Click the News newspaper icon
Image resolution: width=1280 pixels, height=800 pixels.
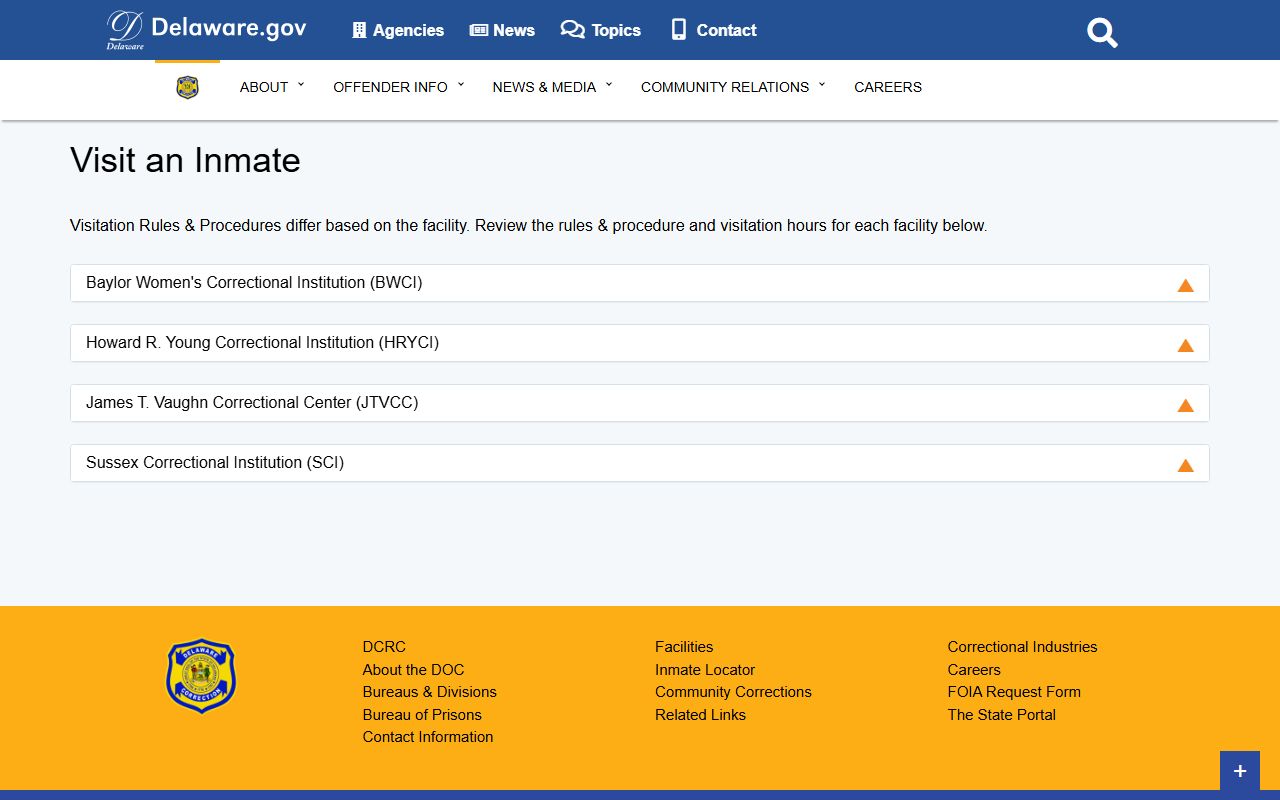[x=479, y=30]
